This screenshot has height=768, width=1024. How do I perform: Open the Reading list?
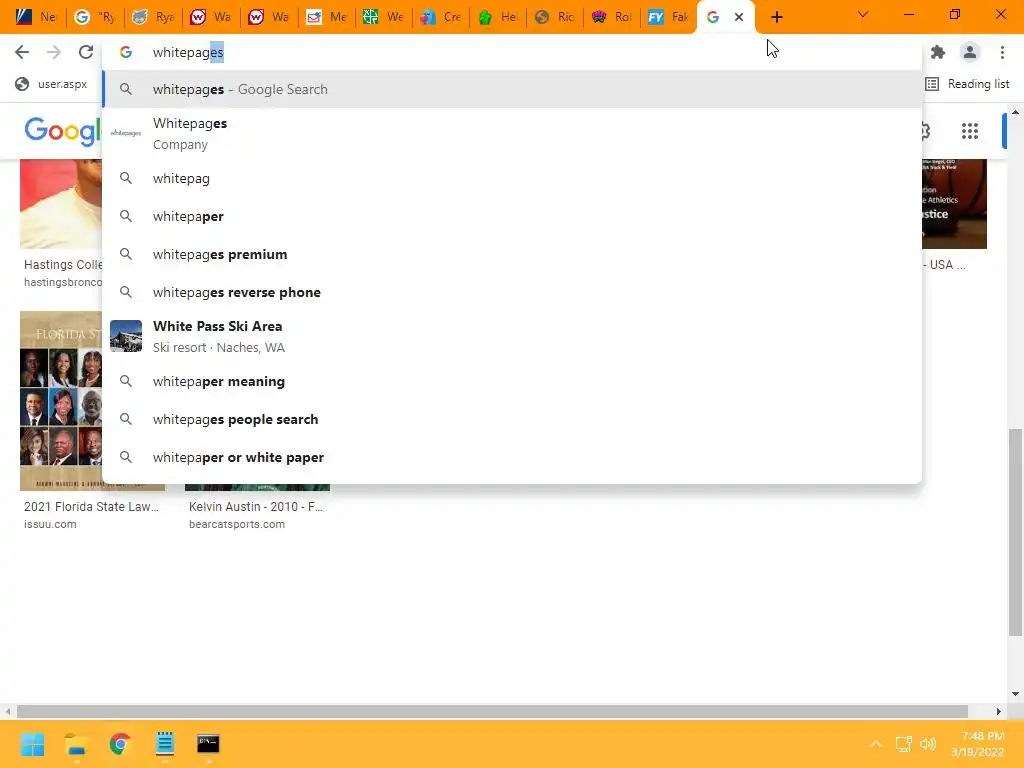tap(967, 84)
